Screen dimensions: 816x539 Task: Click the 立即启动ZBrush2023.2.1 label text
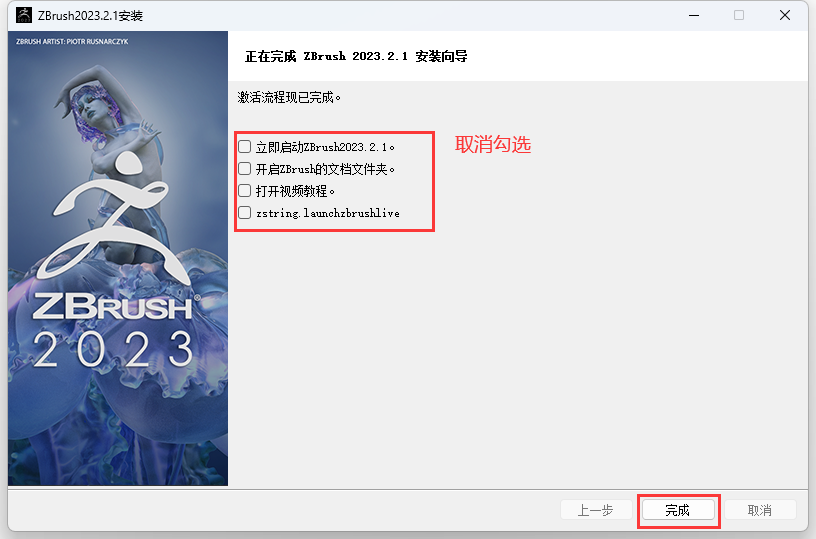click(x=325, y=147)
